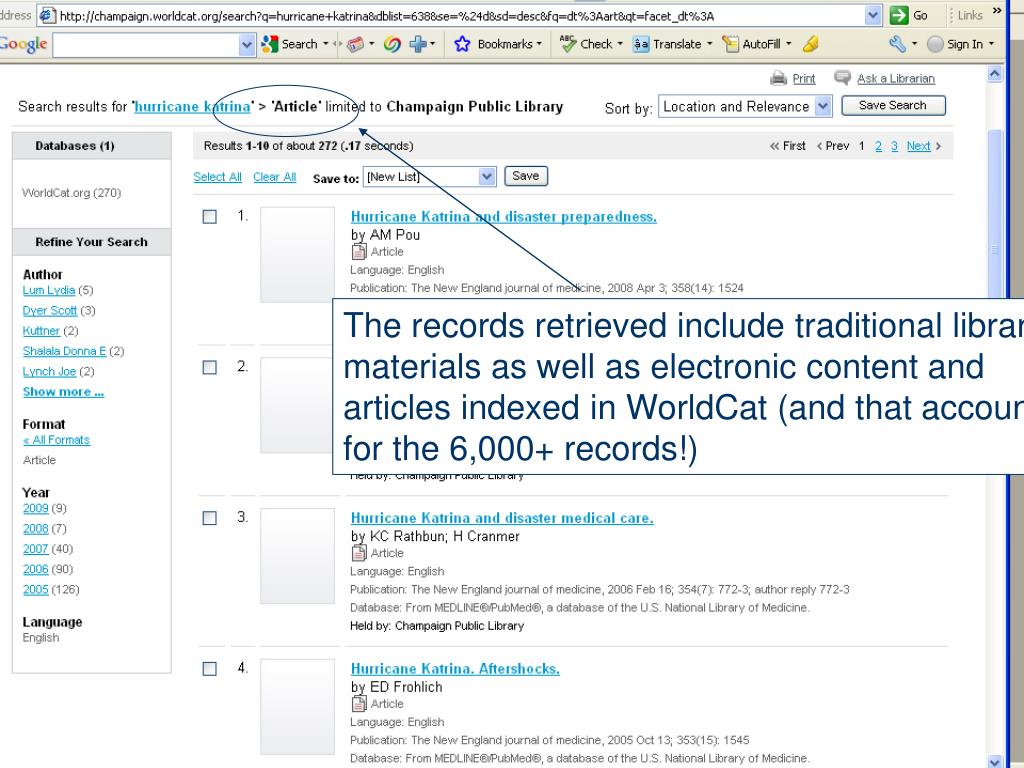Click the All Formats link
The height and width of the screenshot is (768, 1024).
pos(56,440)
